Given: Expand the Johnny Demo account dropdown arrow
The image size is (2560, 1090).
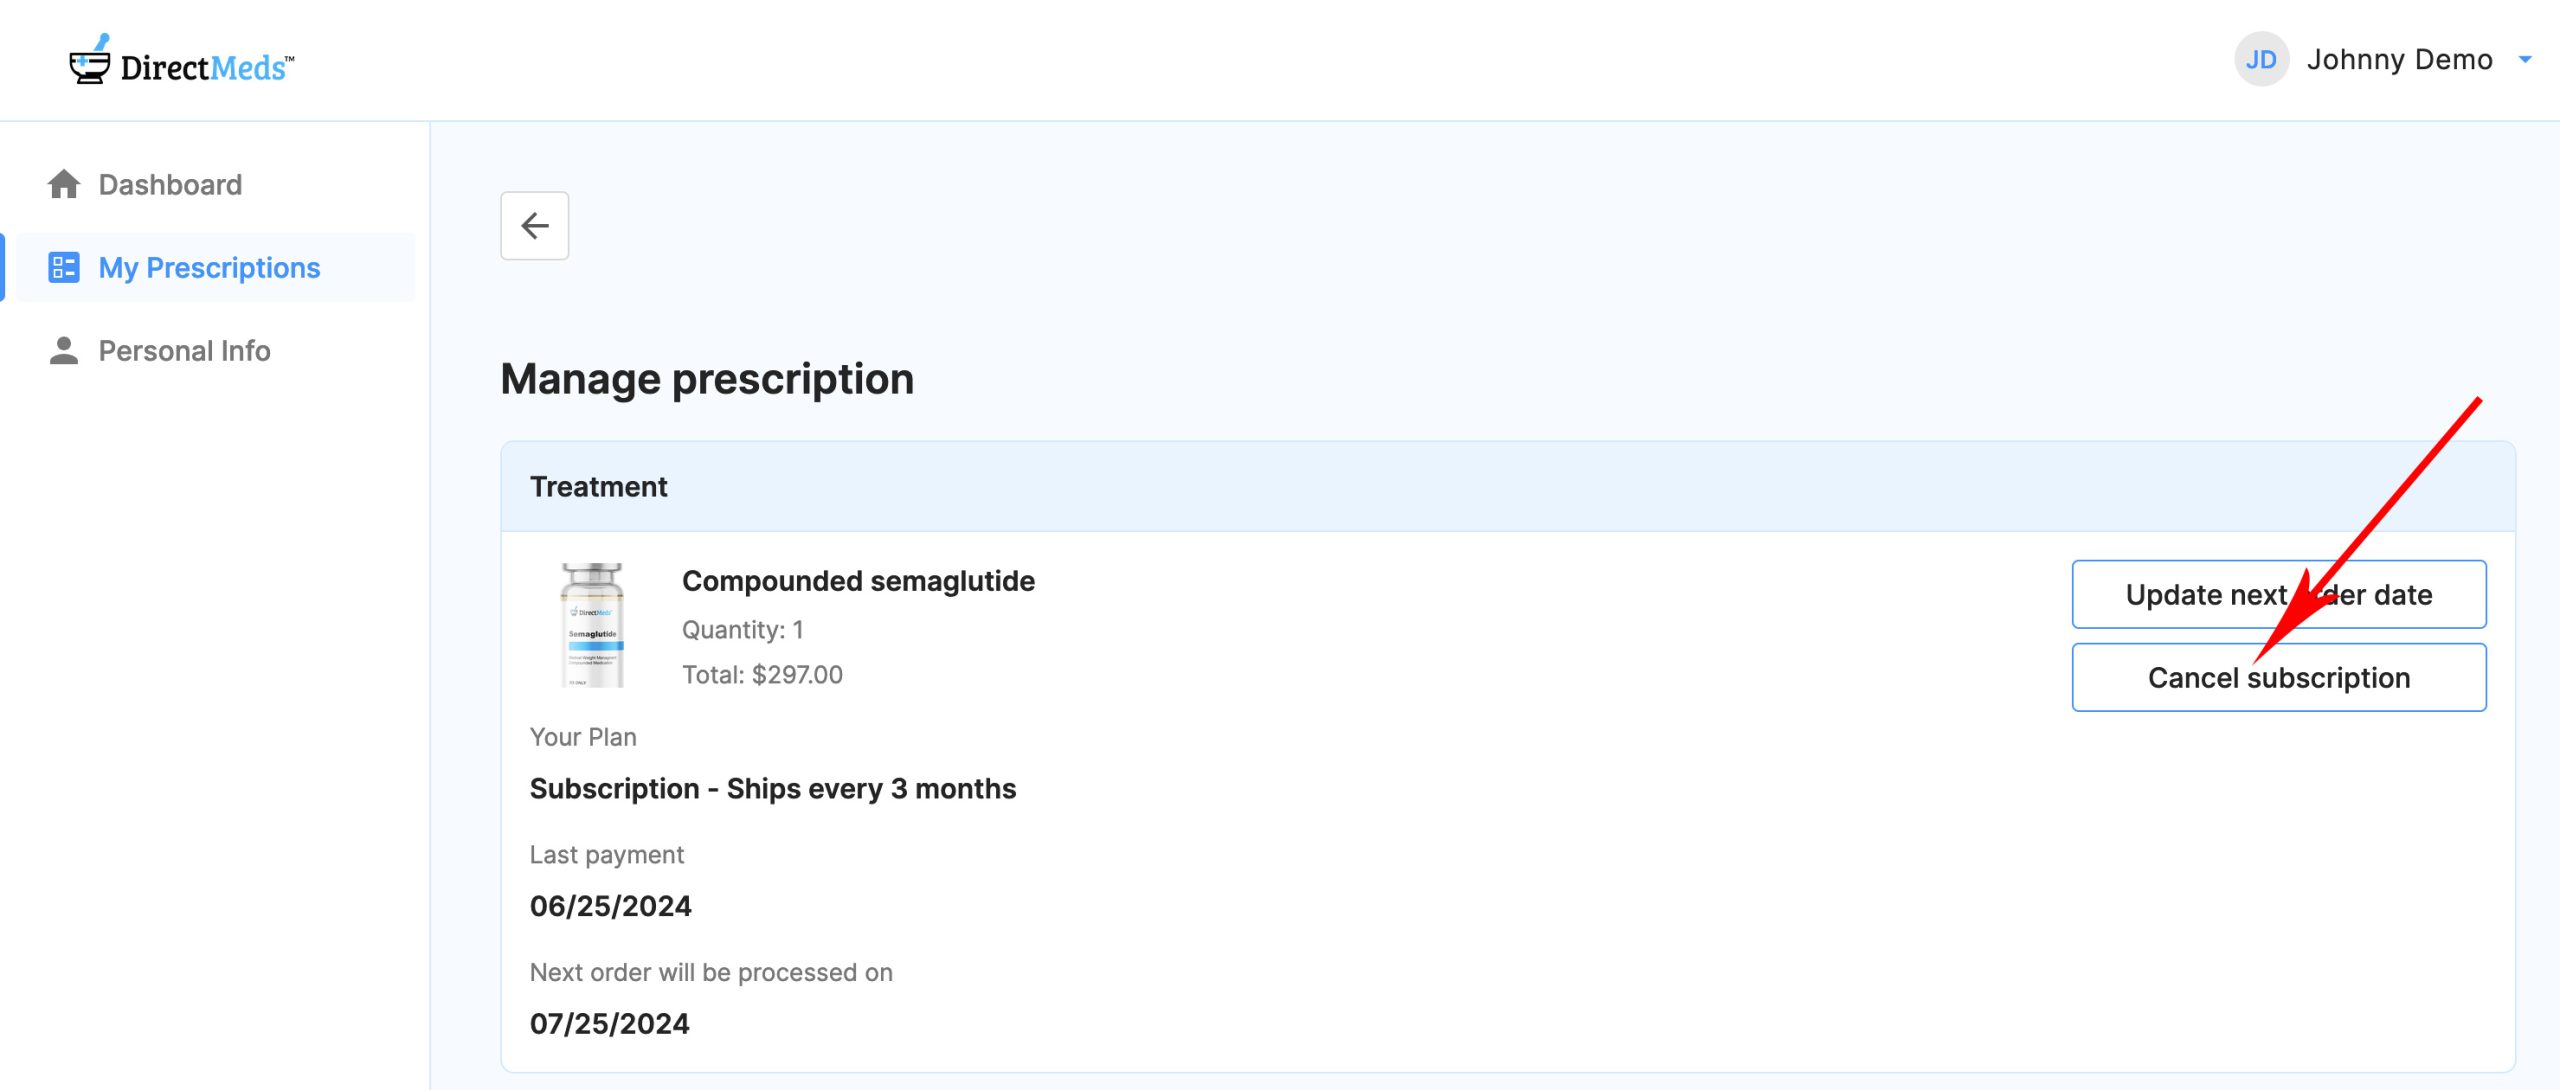Looking at the screenshot, I should (2525, 60).
